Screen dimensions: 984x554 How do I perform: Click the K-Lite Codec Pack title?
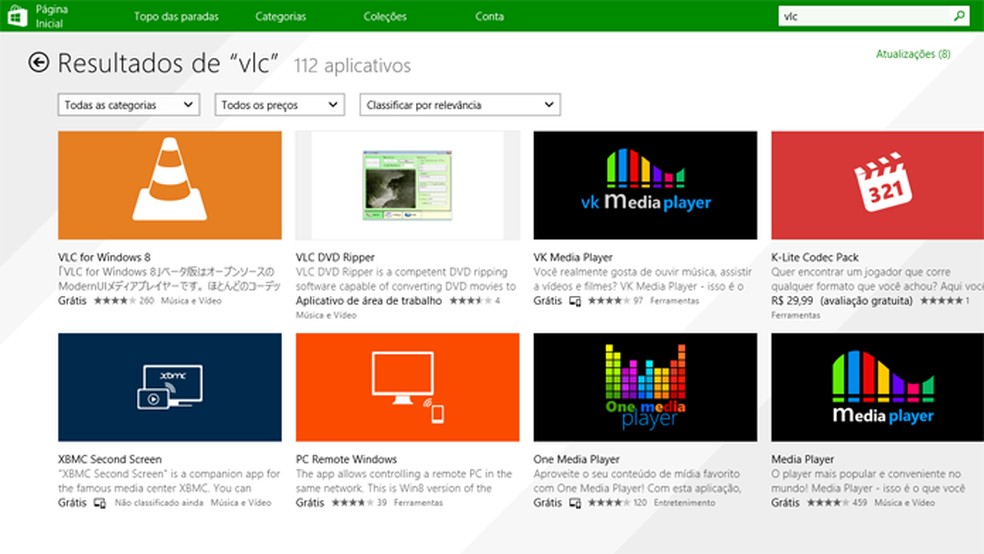(815, 257)
